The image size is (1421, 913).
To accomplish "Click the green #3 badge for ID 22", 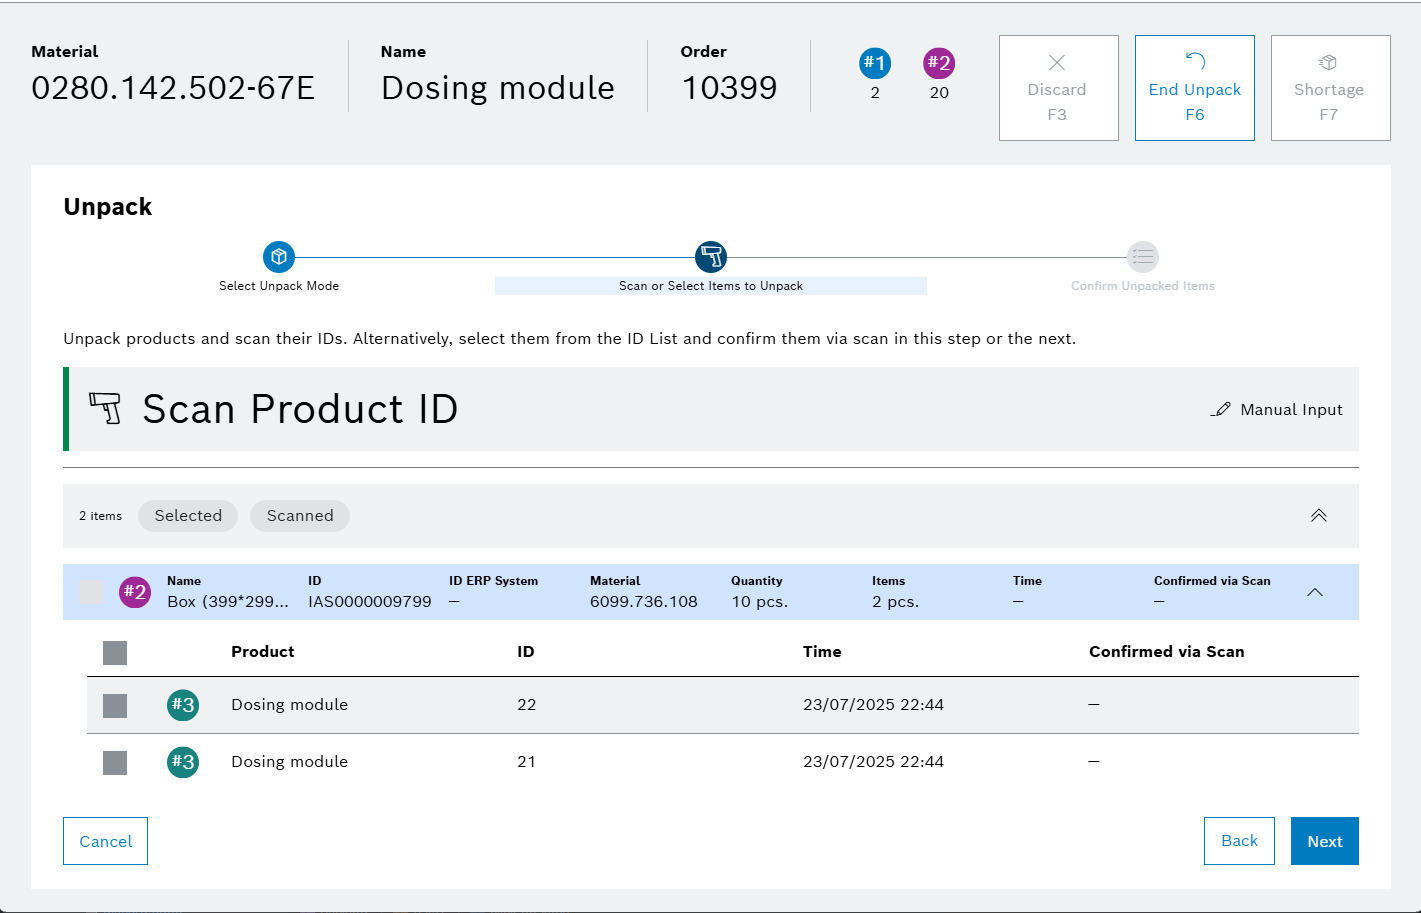I will [x=182, y=705].
